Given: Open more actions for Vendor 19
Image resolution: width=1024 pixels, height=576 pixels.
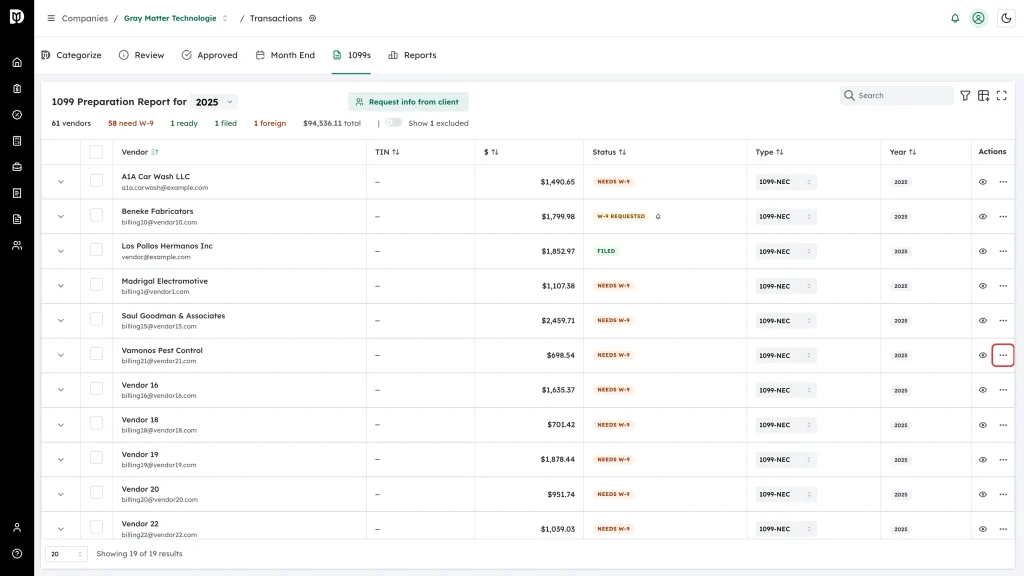Looking at the screenshot, I should click(x=1003, y=460).
